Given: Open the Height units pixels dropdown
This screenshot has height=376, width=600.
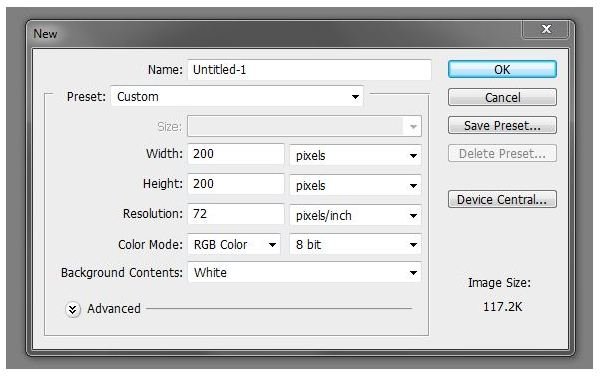Looking at the screenshot, I should coord(355,186).
